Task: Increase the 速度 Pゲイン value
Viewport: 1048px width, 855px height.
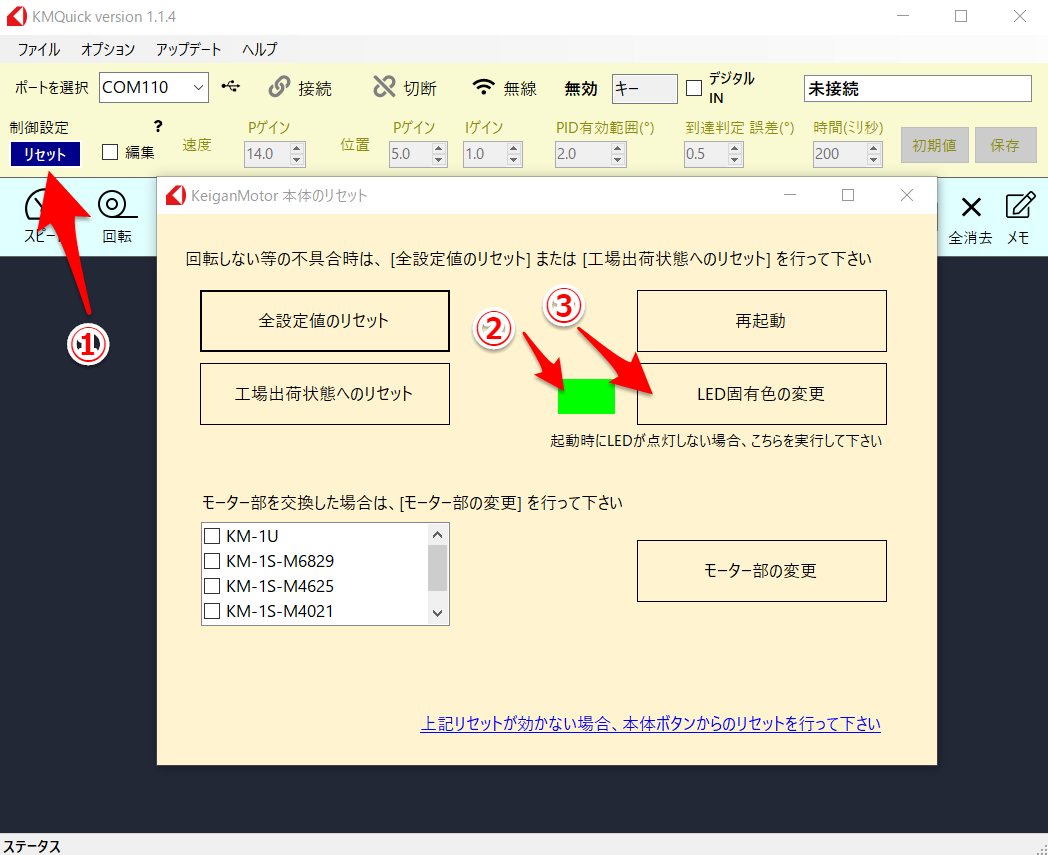Action: pyautogui.click(x=297, y=148)
